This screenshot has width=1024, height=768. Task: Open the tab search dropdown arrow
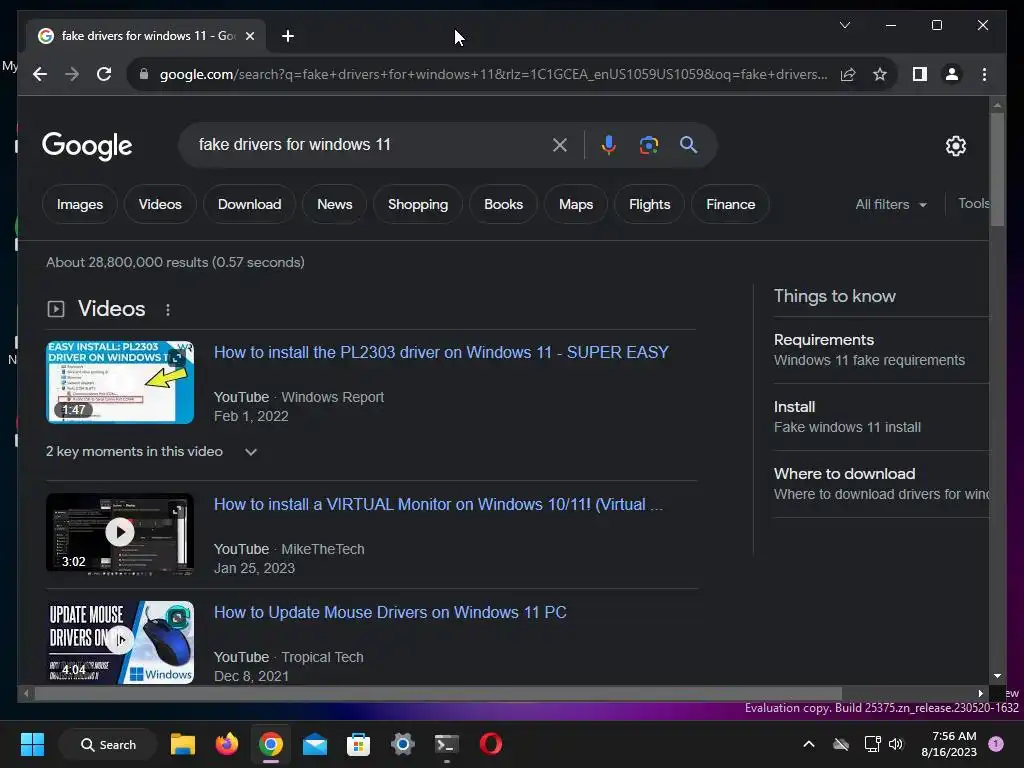844,25
